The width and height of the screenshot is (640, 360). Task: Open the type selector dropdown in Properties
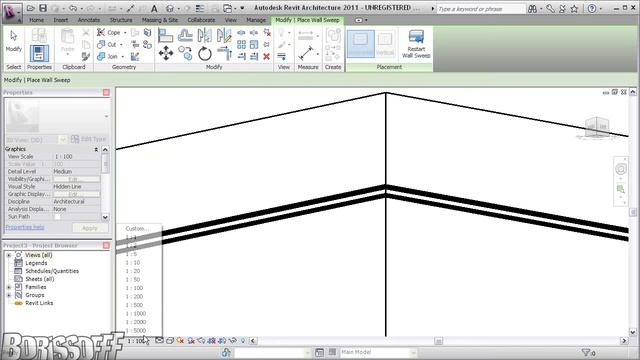(x=106, y=116)
